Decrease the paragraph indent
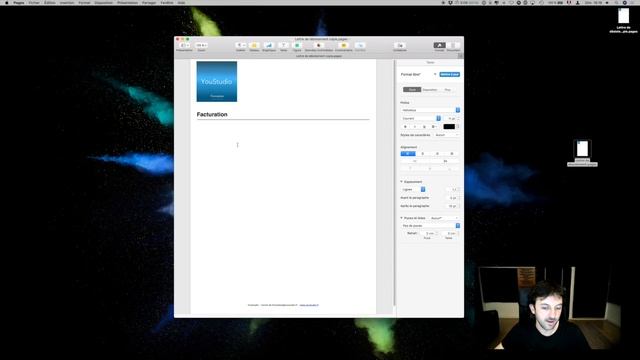 pos(415,161)
